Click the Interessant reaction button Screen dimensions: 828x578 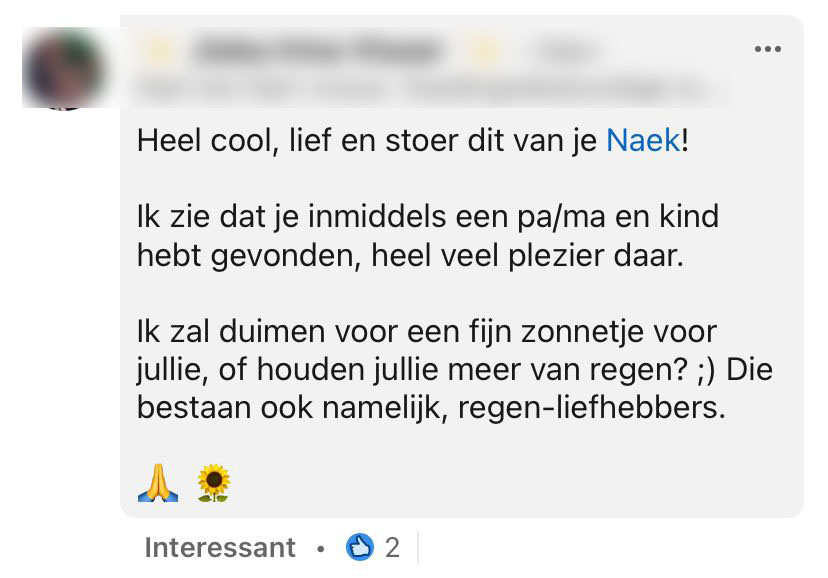point(220,548)
